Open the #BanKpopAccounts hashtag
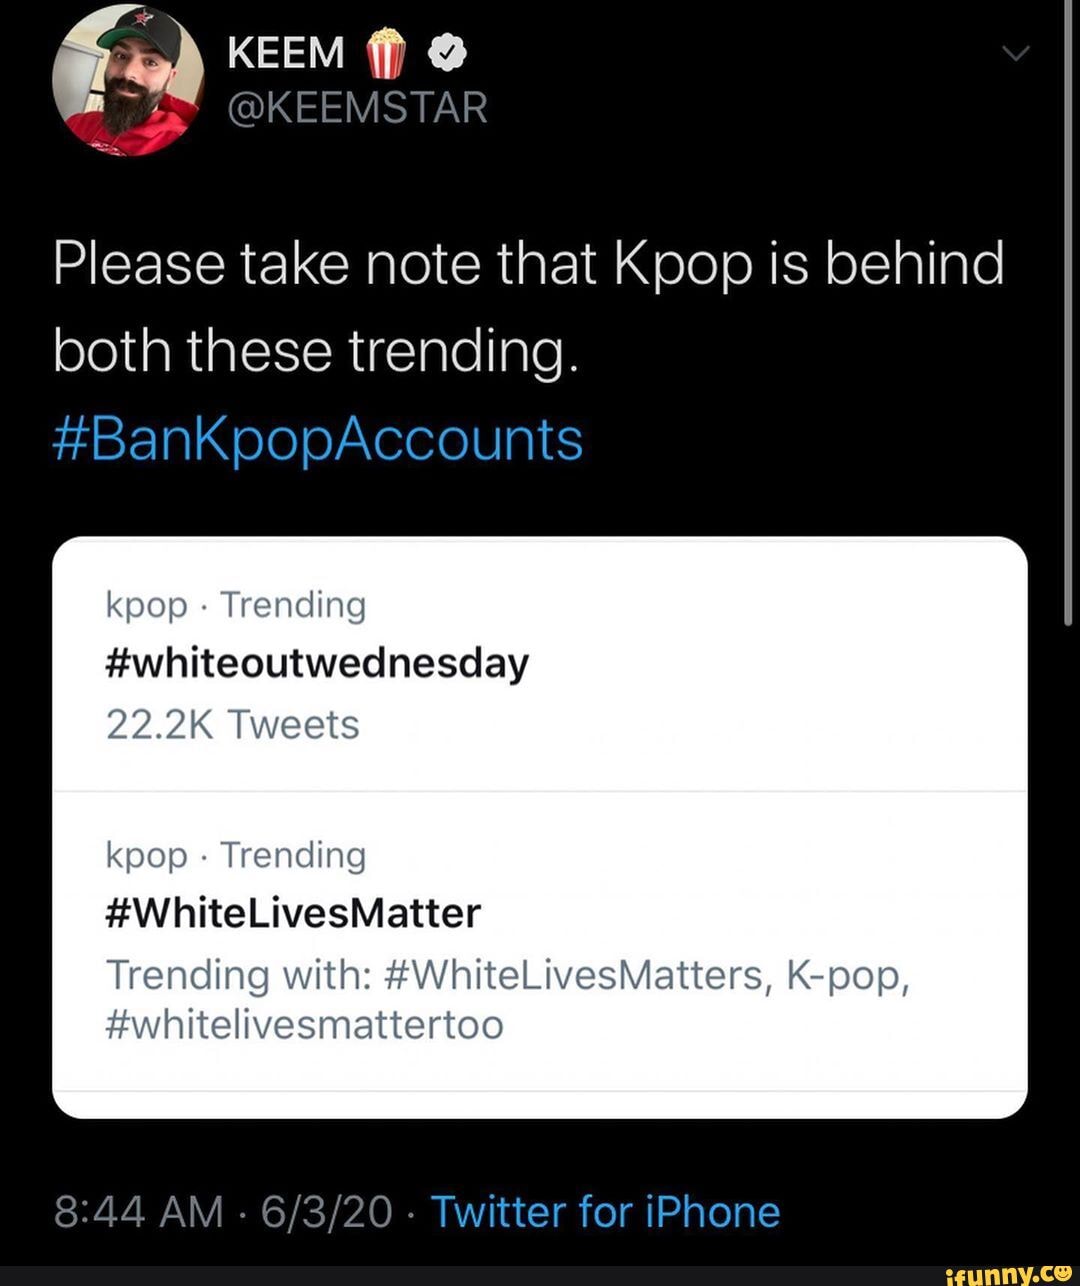 [317, 437]
